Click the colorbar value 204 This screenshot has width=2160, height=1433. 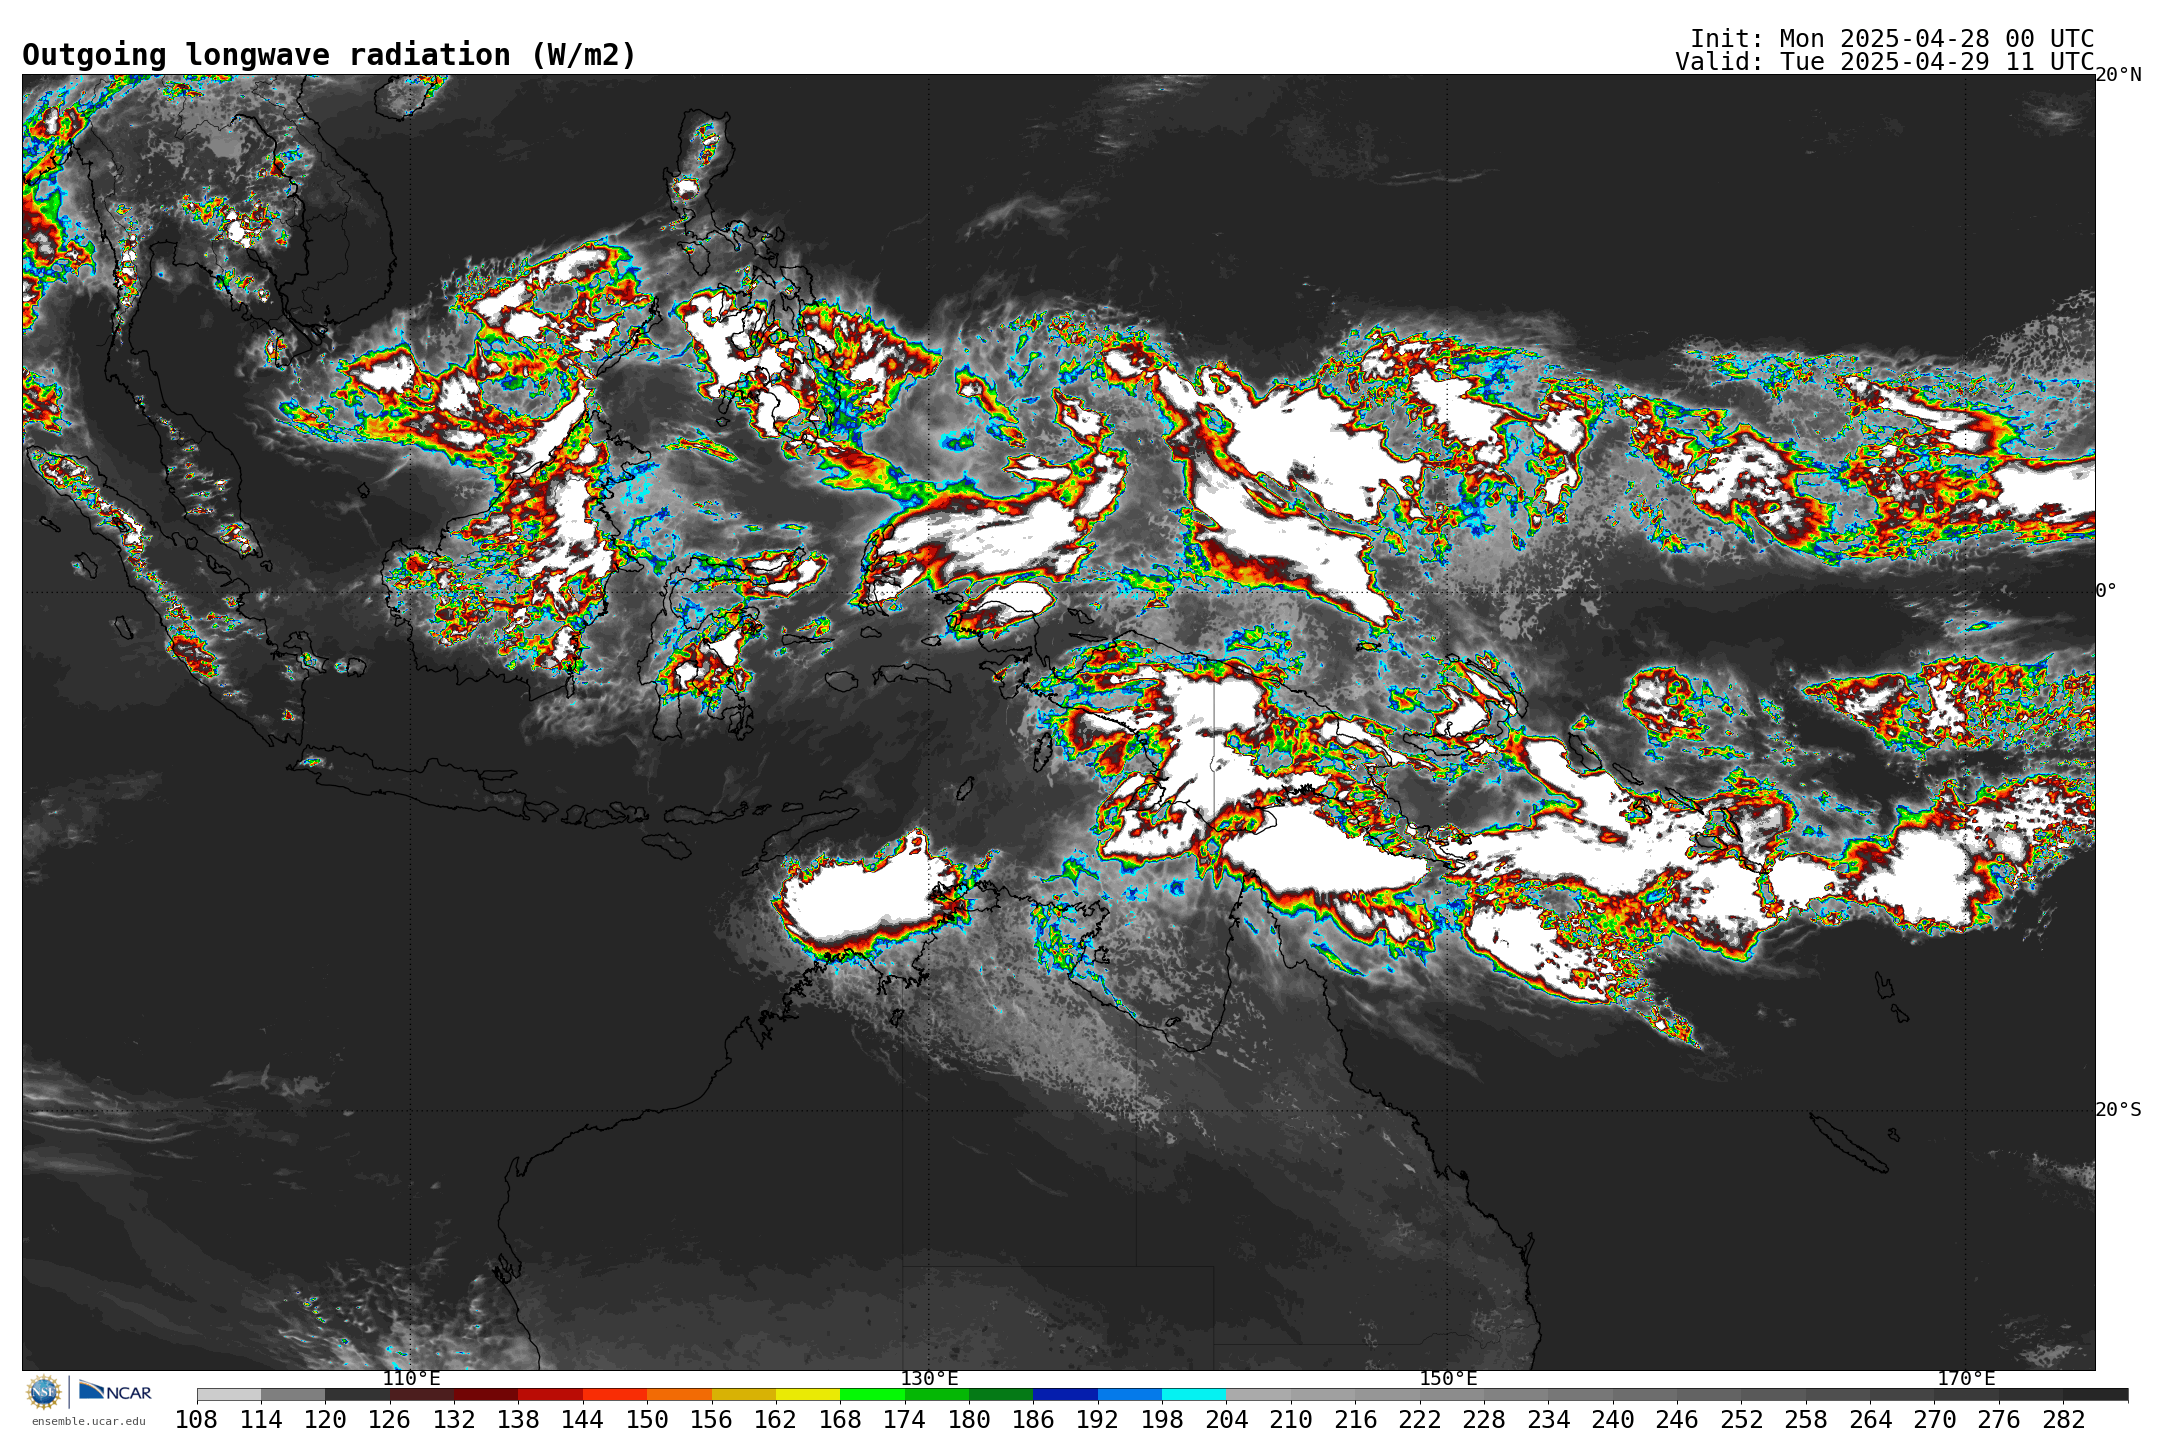[x=1226, y=1419]
